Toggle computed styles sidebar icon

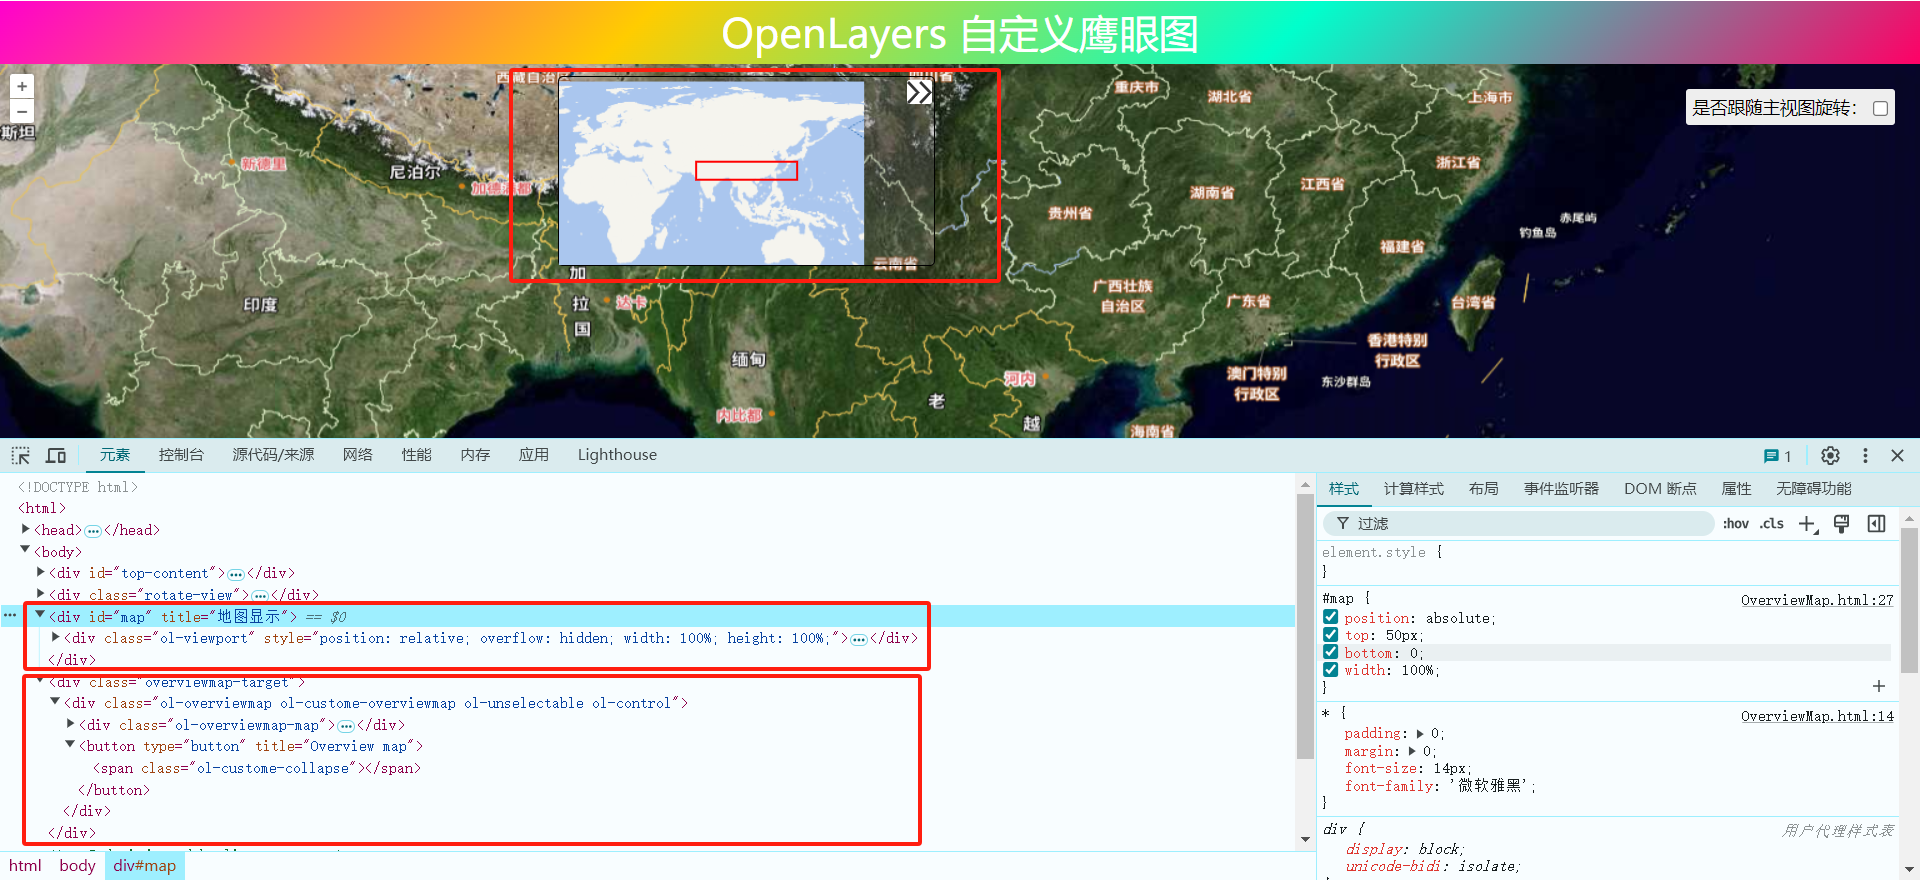pyautogui.click(x=1876, y=524)
